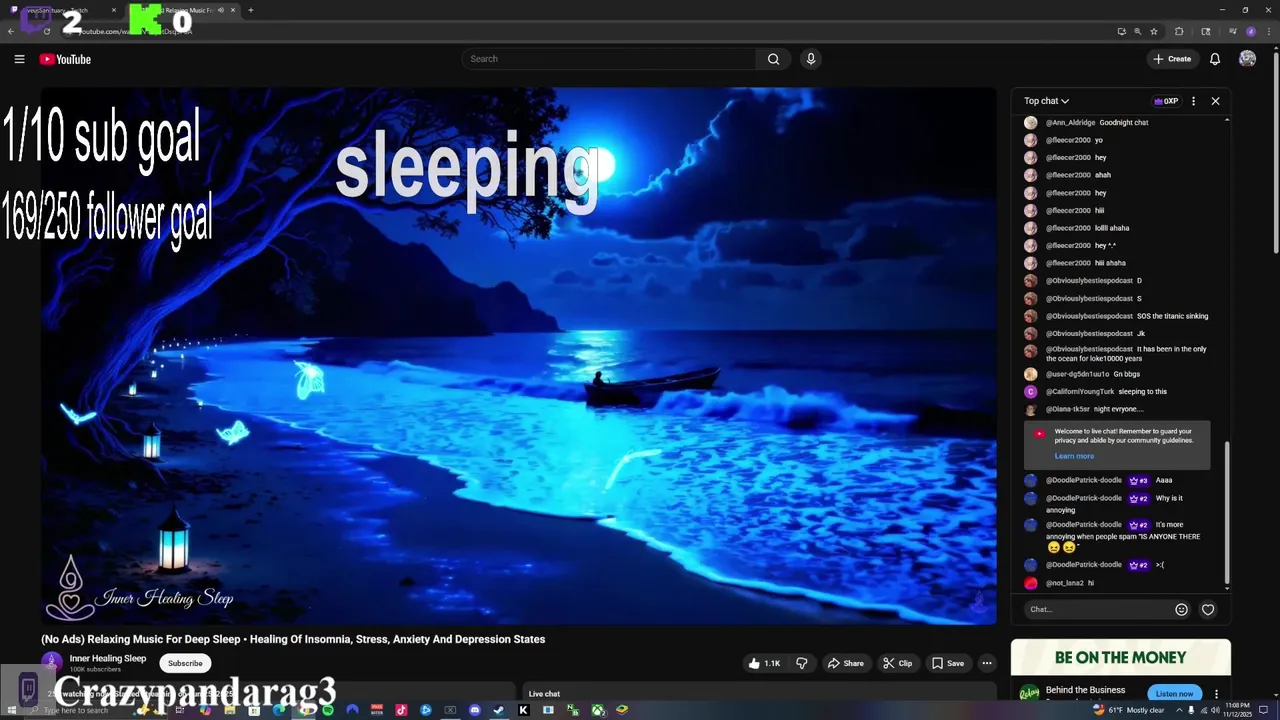Switch to the Twitch browser tab
This screenshot has height=720, width=1280.
coord(65,10)
